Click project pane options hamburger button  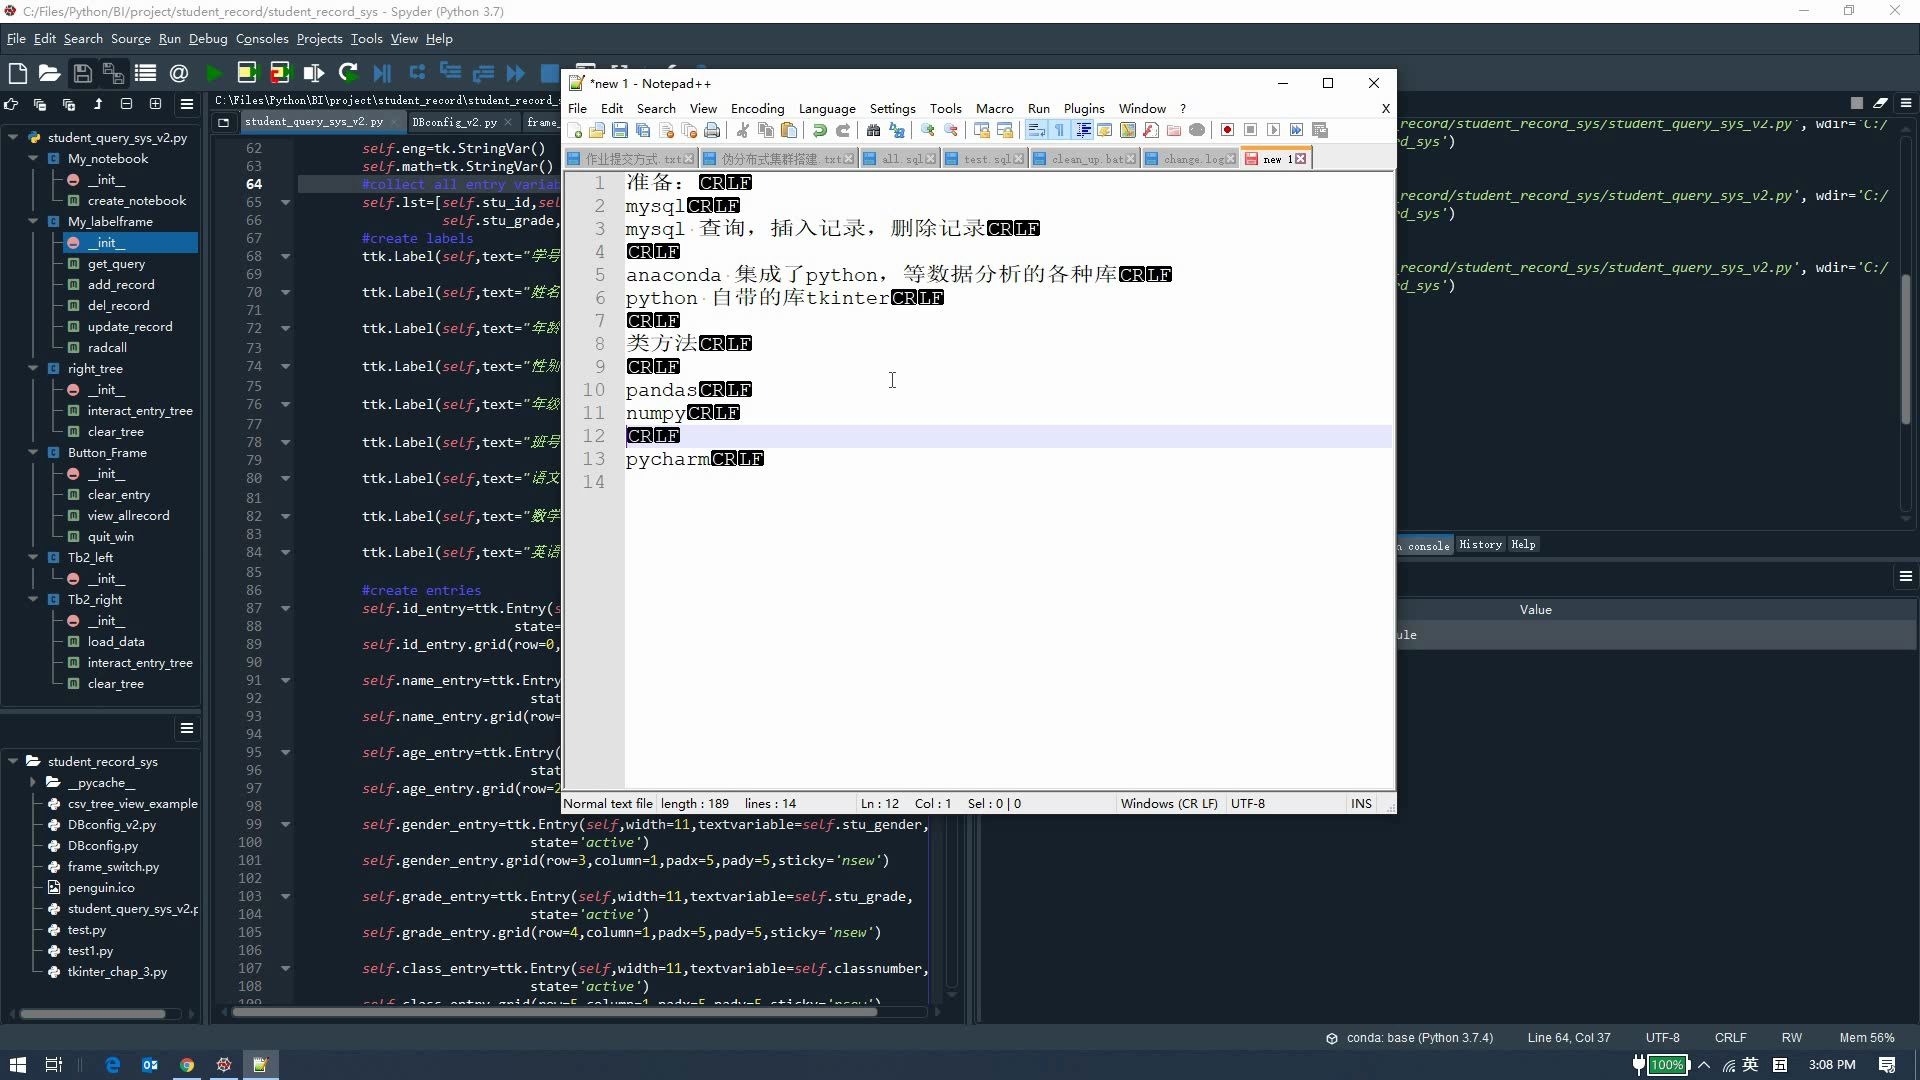[x=187, y=728]
